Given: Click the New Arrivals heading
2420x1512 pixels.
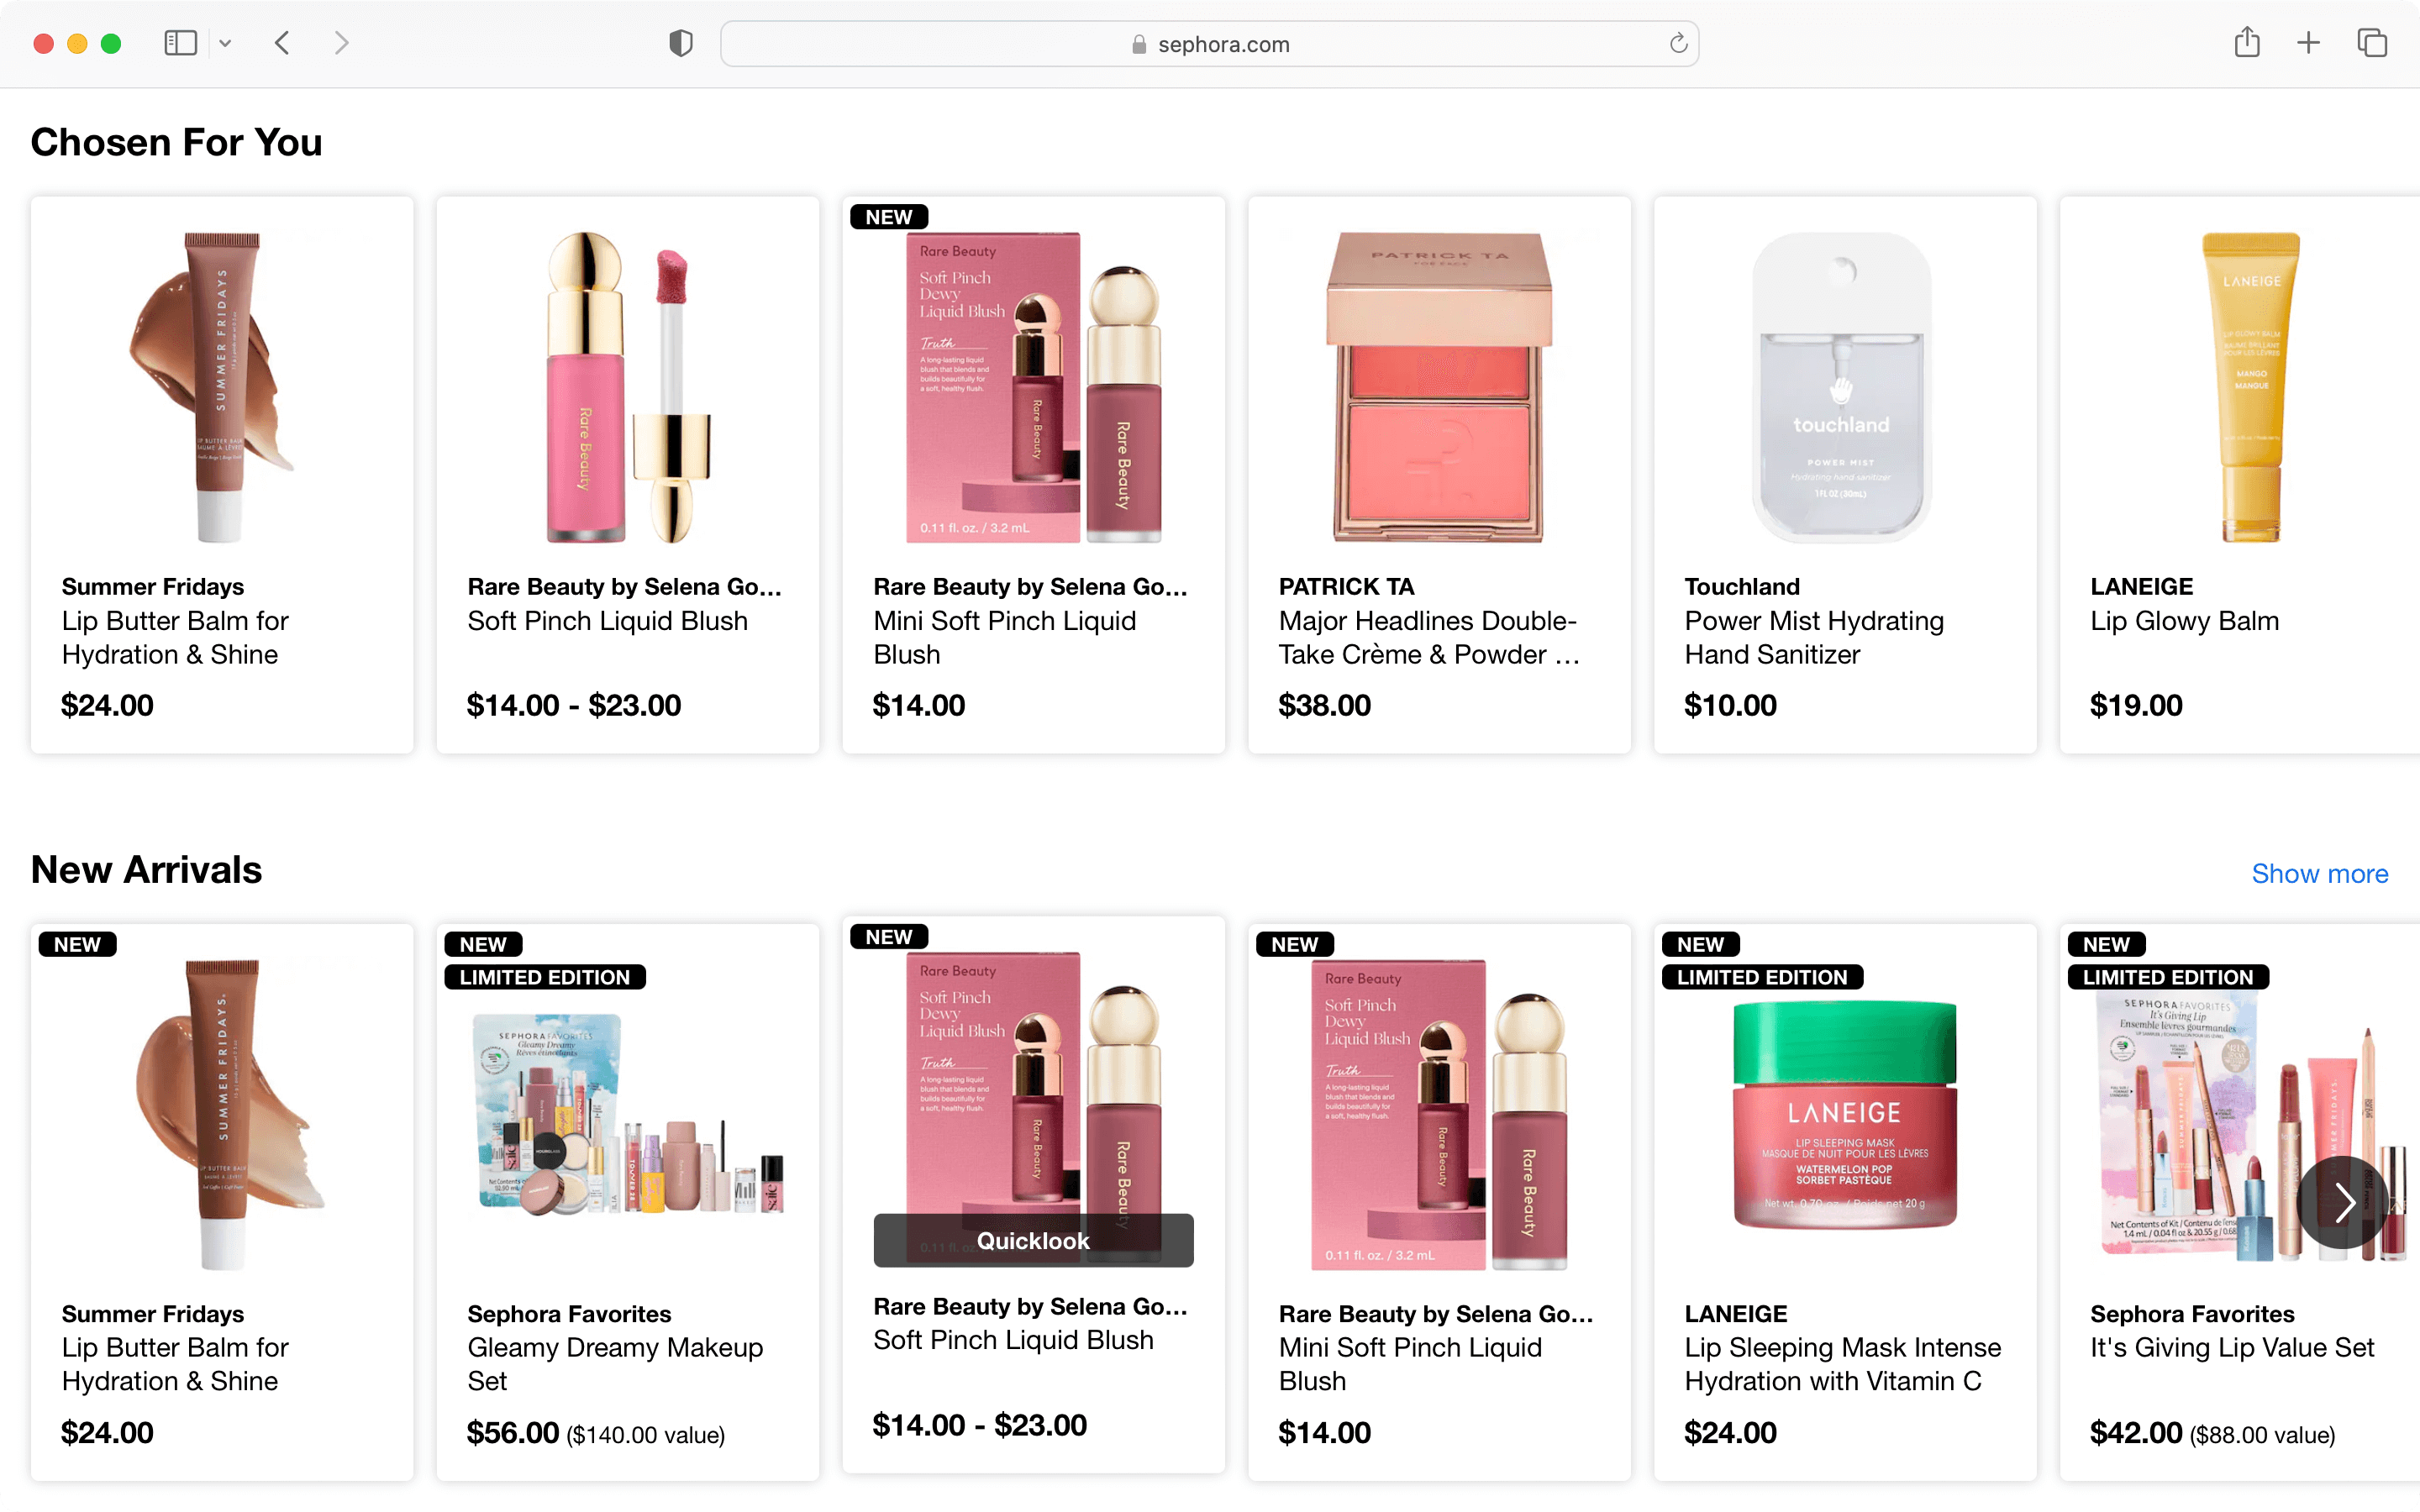Looking at the screenshot, I should (x=146, y=870).
